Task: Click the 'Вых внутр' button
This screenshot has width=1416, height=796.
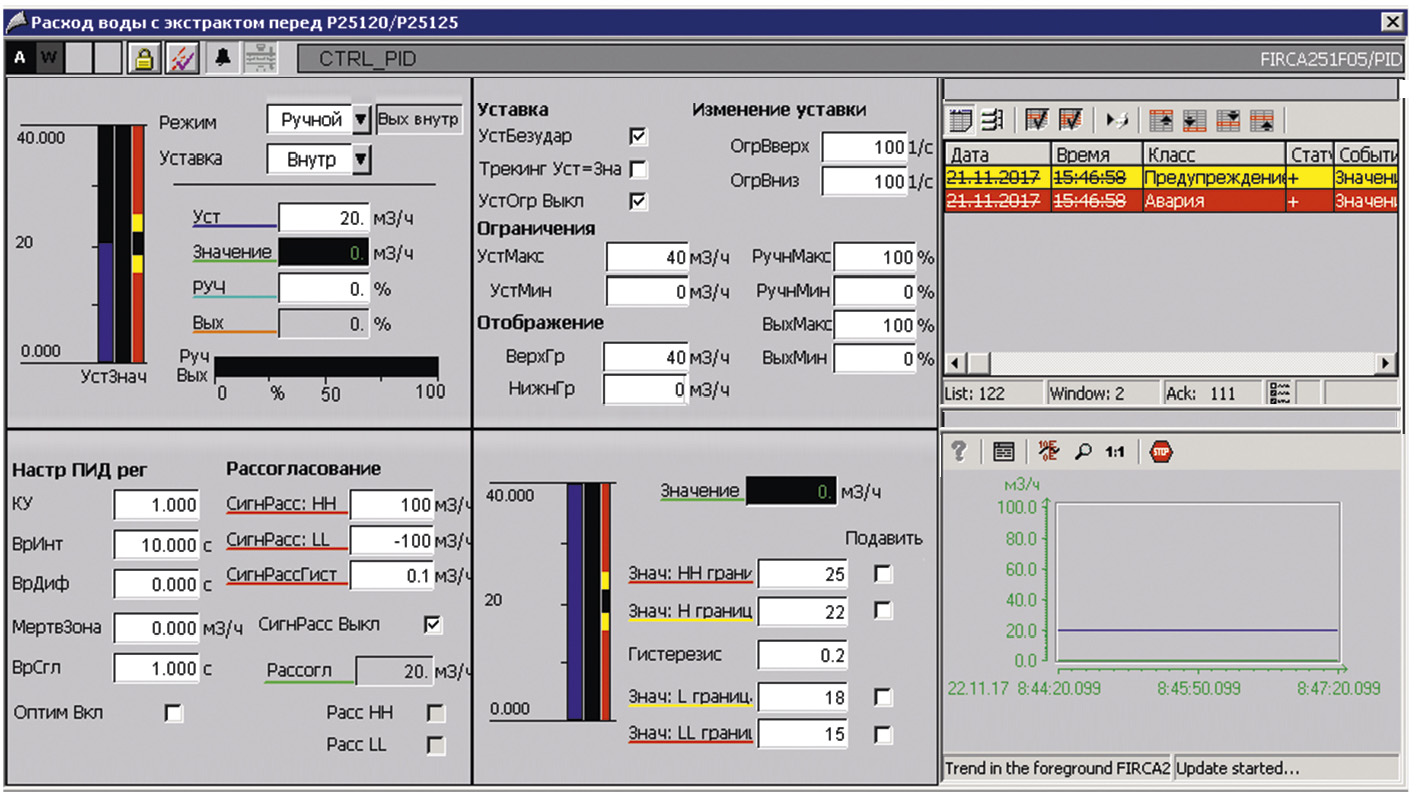Action: click(x=419, y=119)
